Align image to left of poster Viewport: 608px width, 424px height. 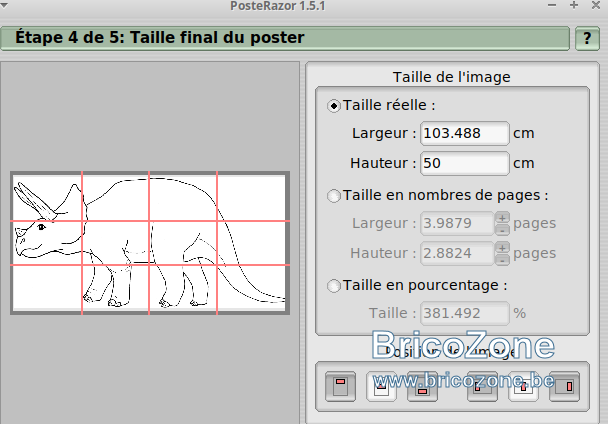[x=482, y=386]
